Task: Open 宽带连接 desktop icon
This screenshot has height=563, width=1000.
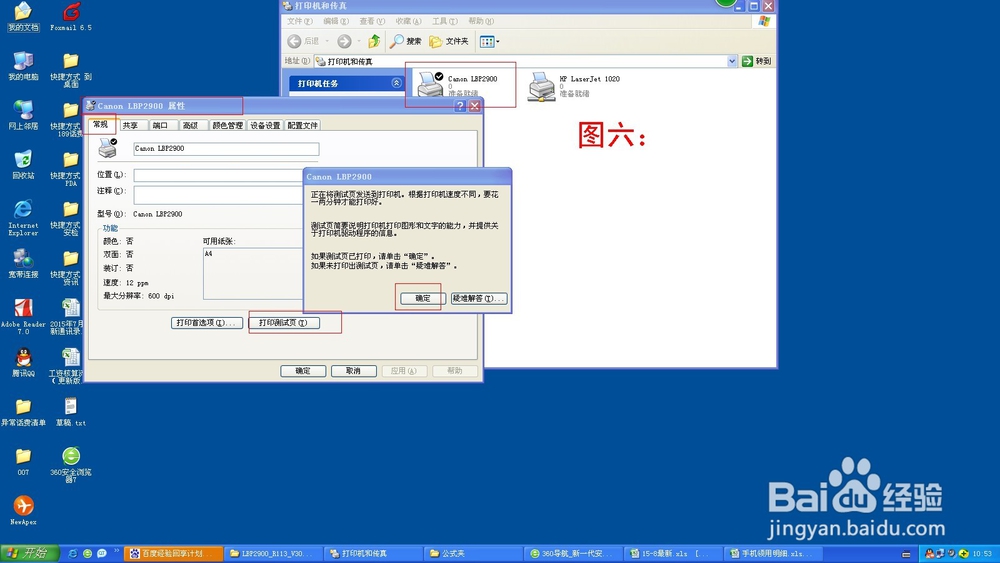Action: [x=23, y=263]
